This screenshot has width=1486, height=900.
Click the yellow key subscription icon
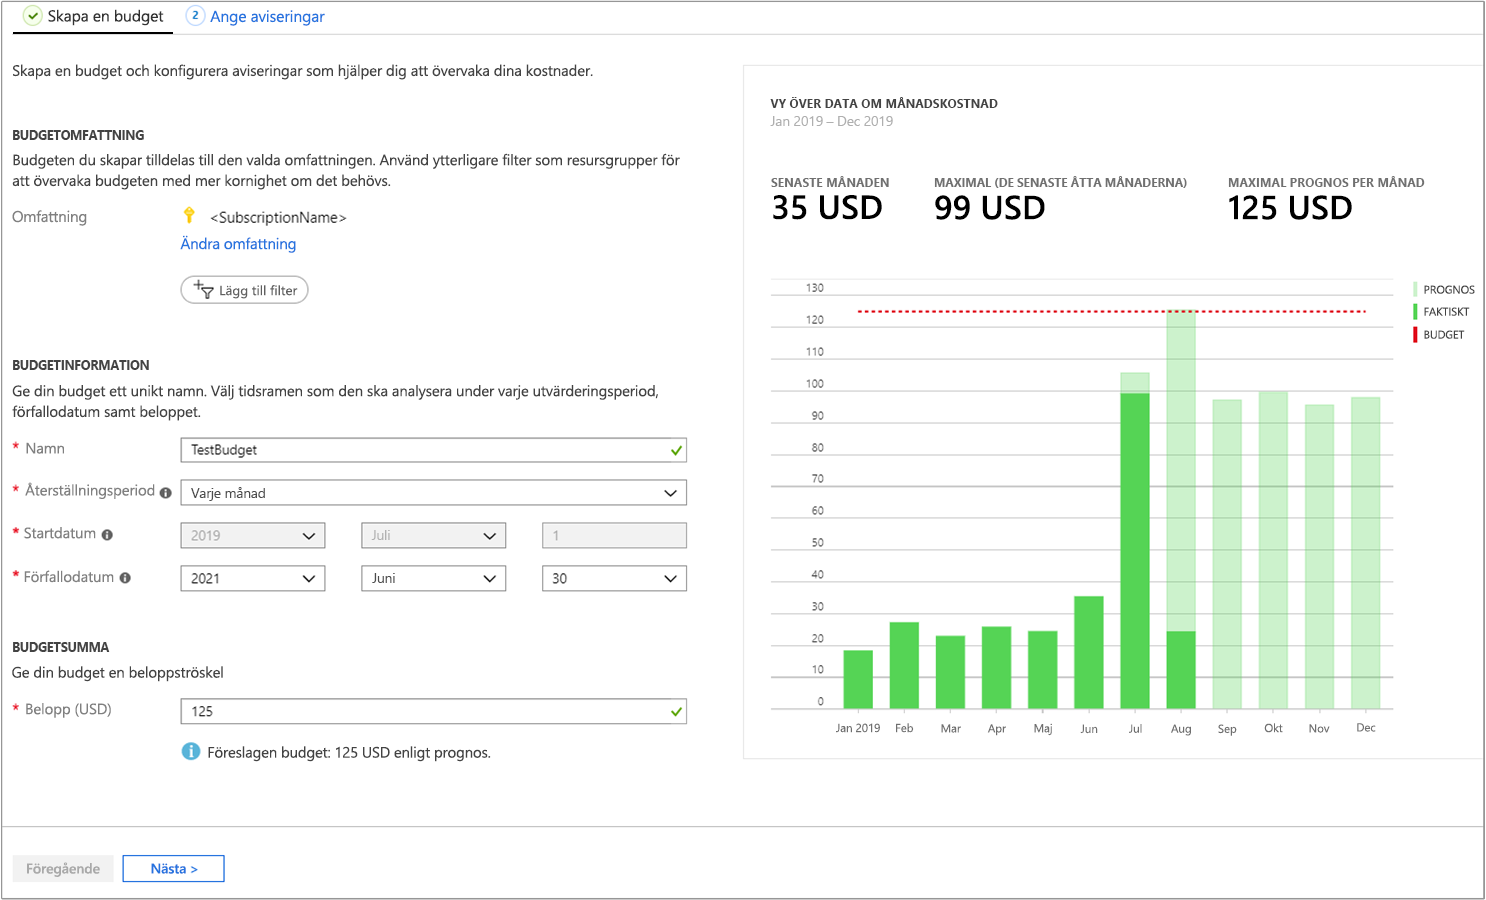coord(189,215)
